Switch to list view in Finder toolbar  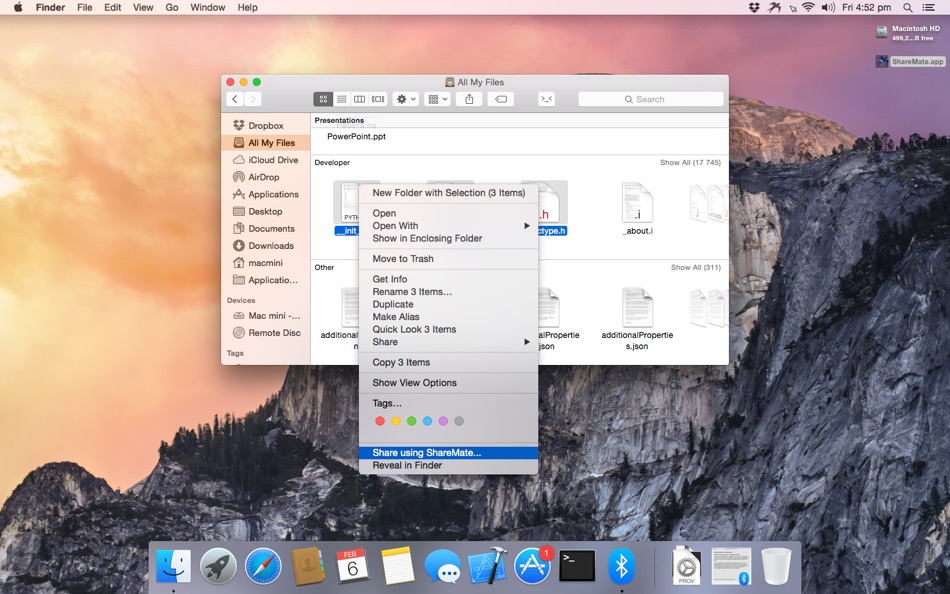point(342,99)
